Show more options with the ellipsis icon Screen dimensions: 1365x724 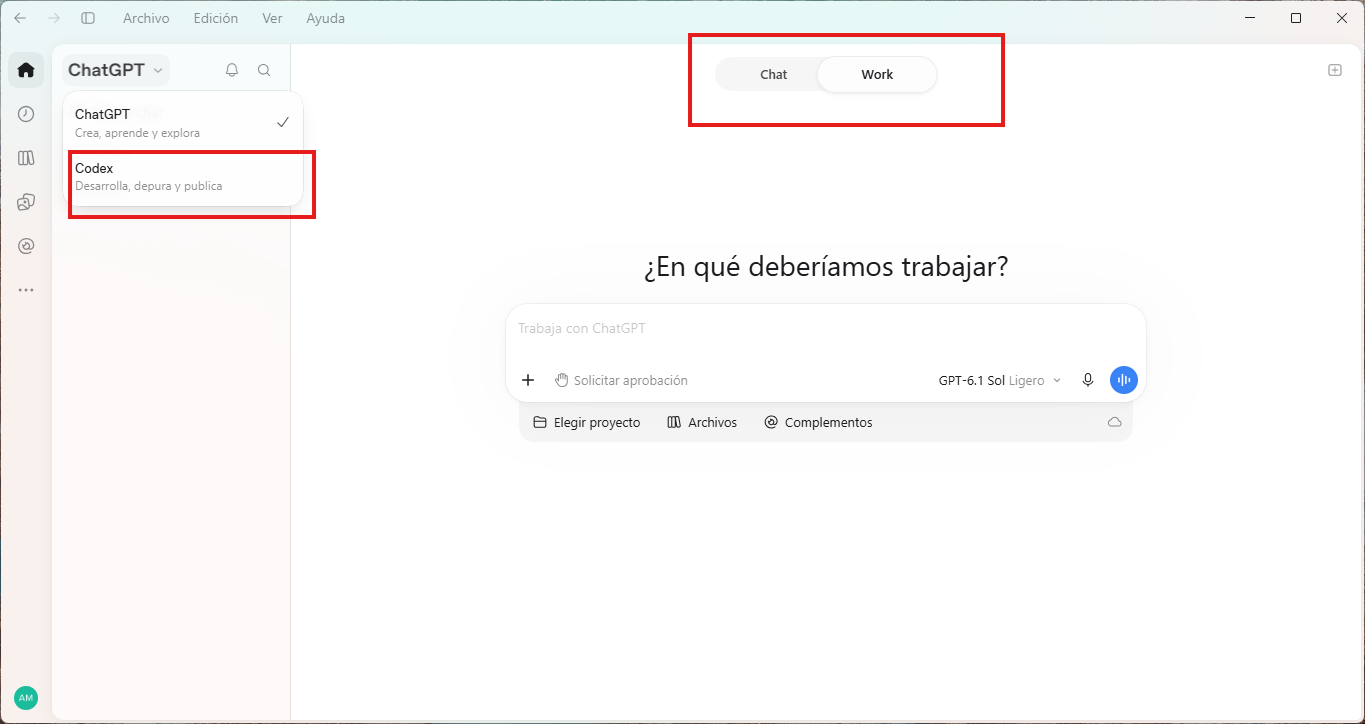(26, 290)
